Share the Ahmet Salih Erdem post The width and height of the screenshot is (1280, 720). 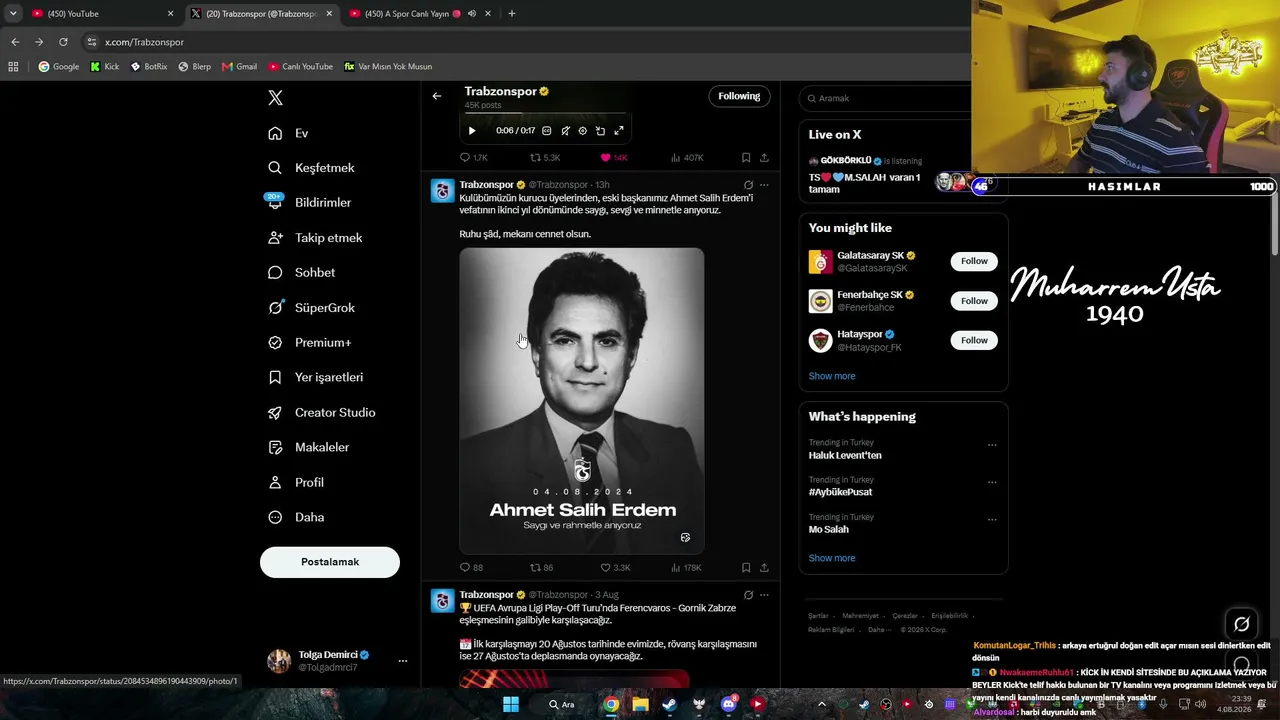tap(764, 568)
